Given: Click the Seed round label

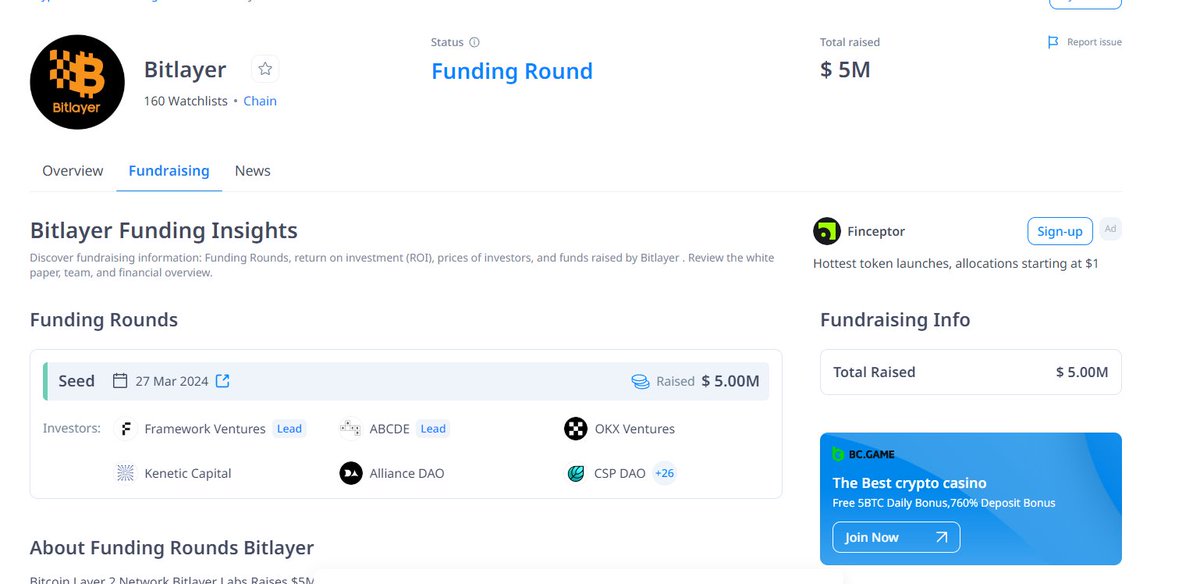Looking at the screenshot, I should click(x=77, y=381).
